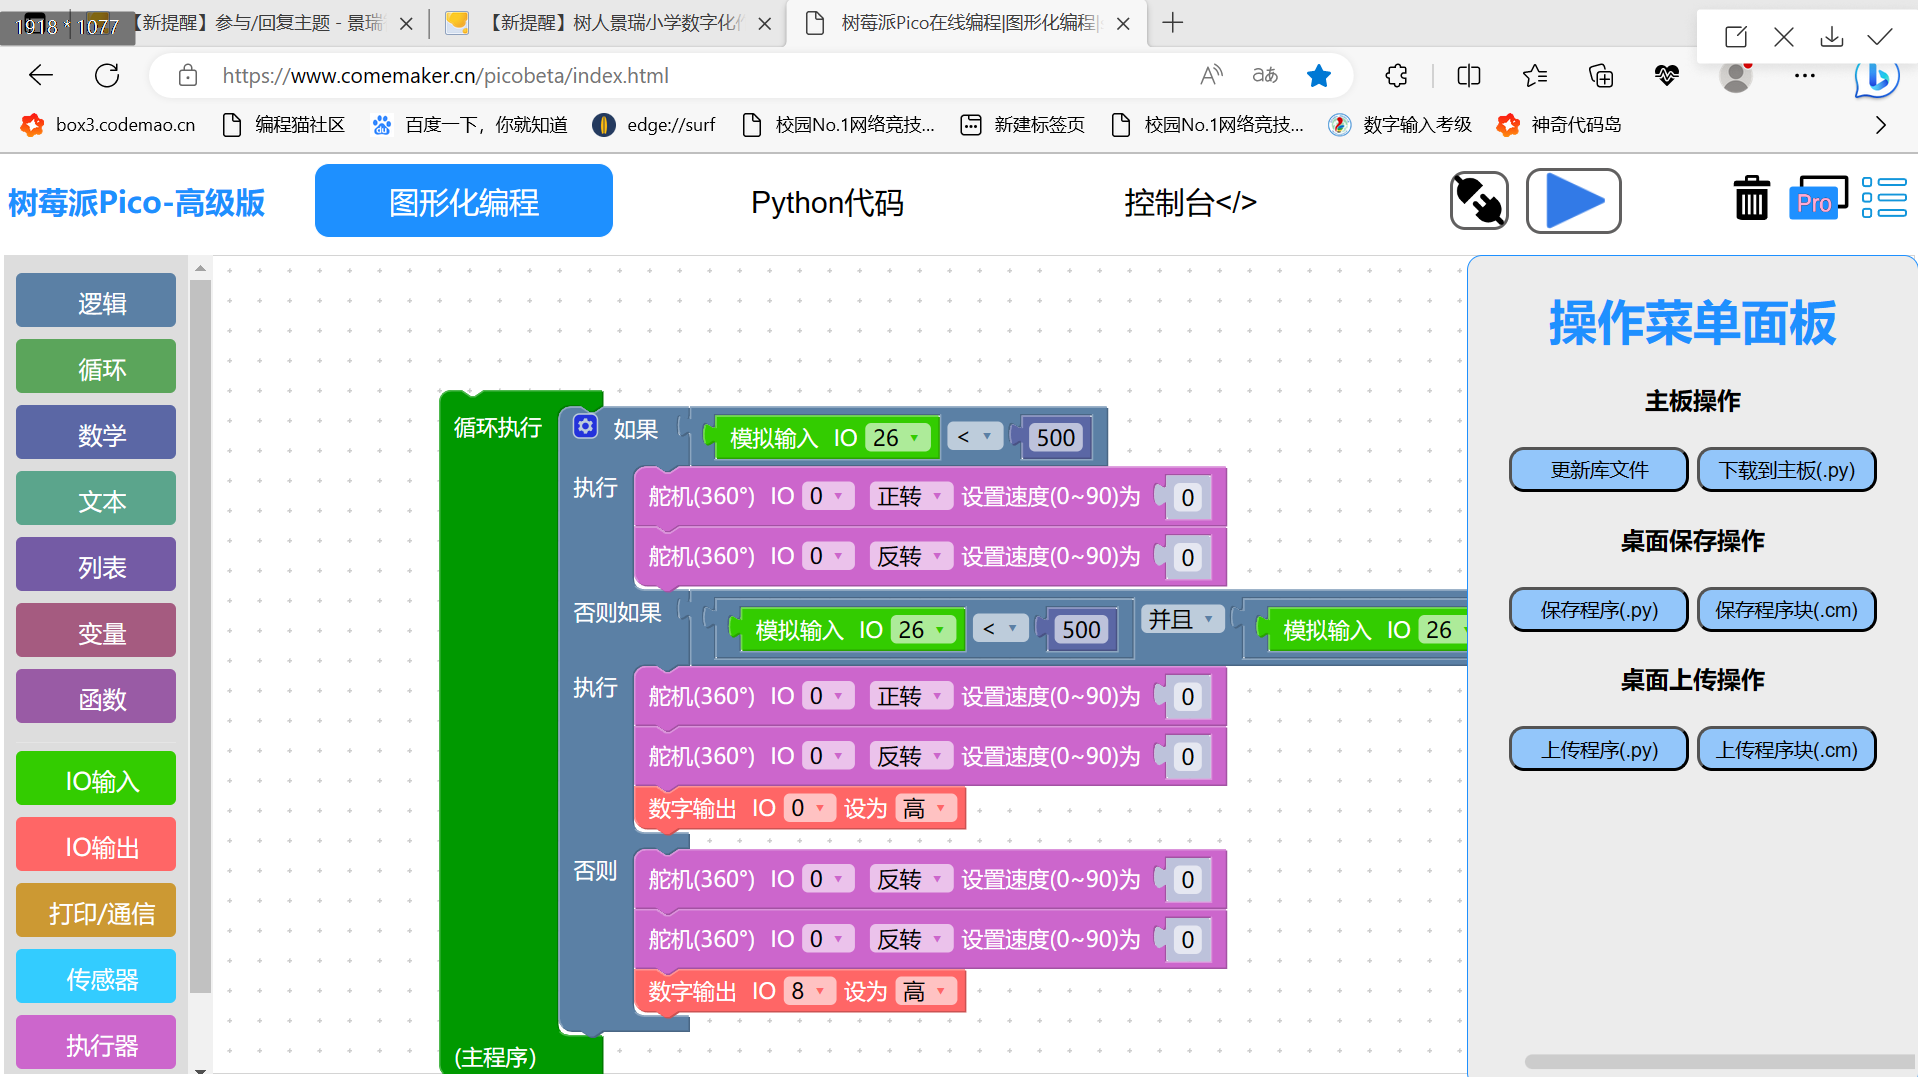The image size is (1918, 1077).
Task: Open the 列表 block category
Action: 96,565
